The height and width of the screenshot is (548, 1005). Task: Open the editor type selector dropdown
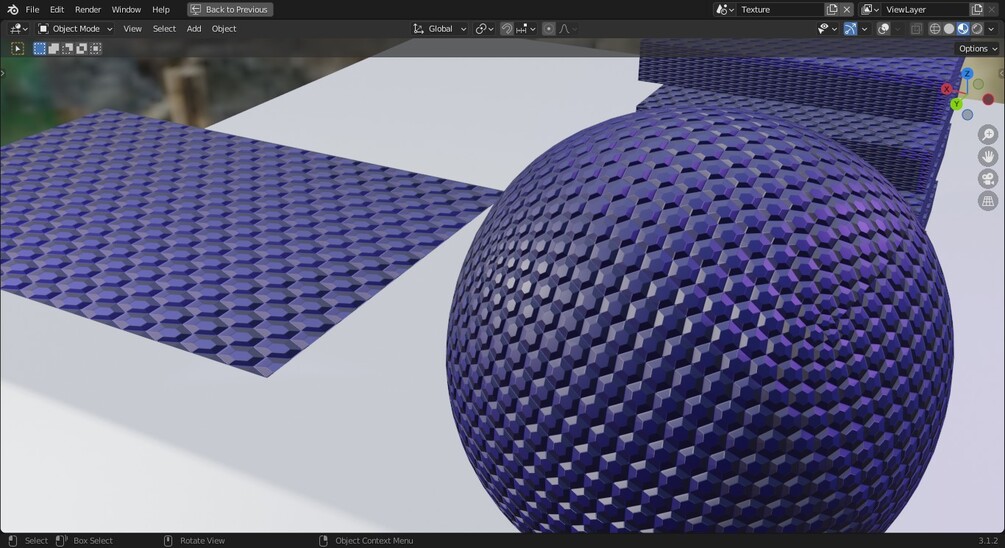tap(19, 29)
